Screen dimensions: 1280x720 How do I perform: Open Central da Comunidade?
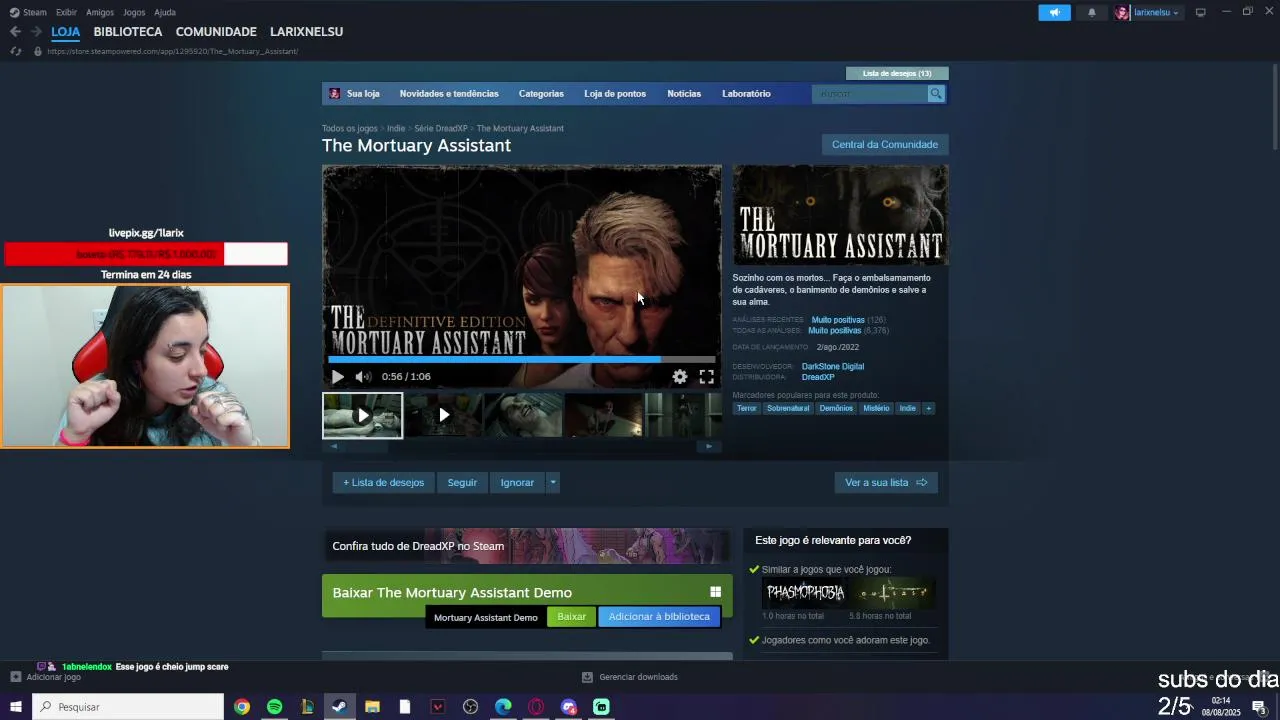[x=885, y=145]
